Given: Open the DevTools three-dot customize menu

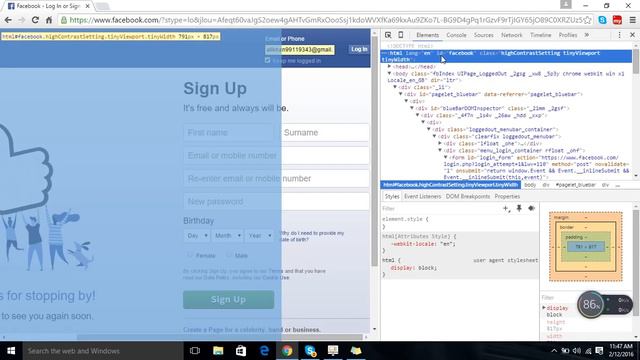Looking at the screenshot, I should point(619,35).
